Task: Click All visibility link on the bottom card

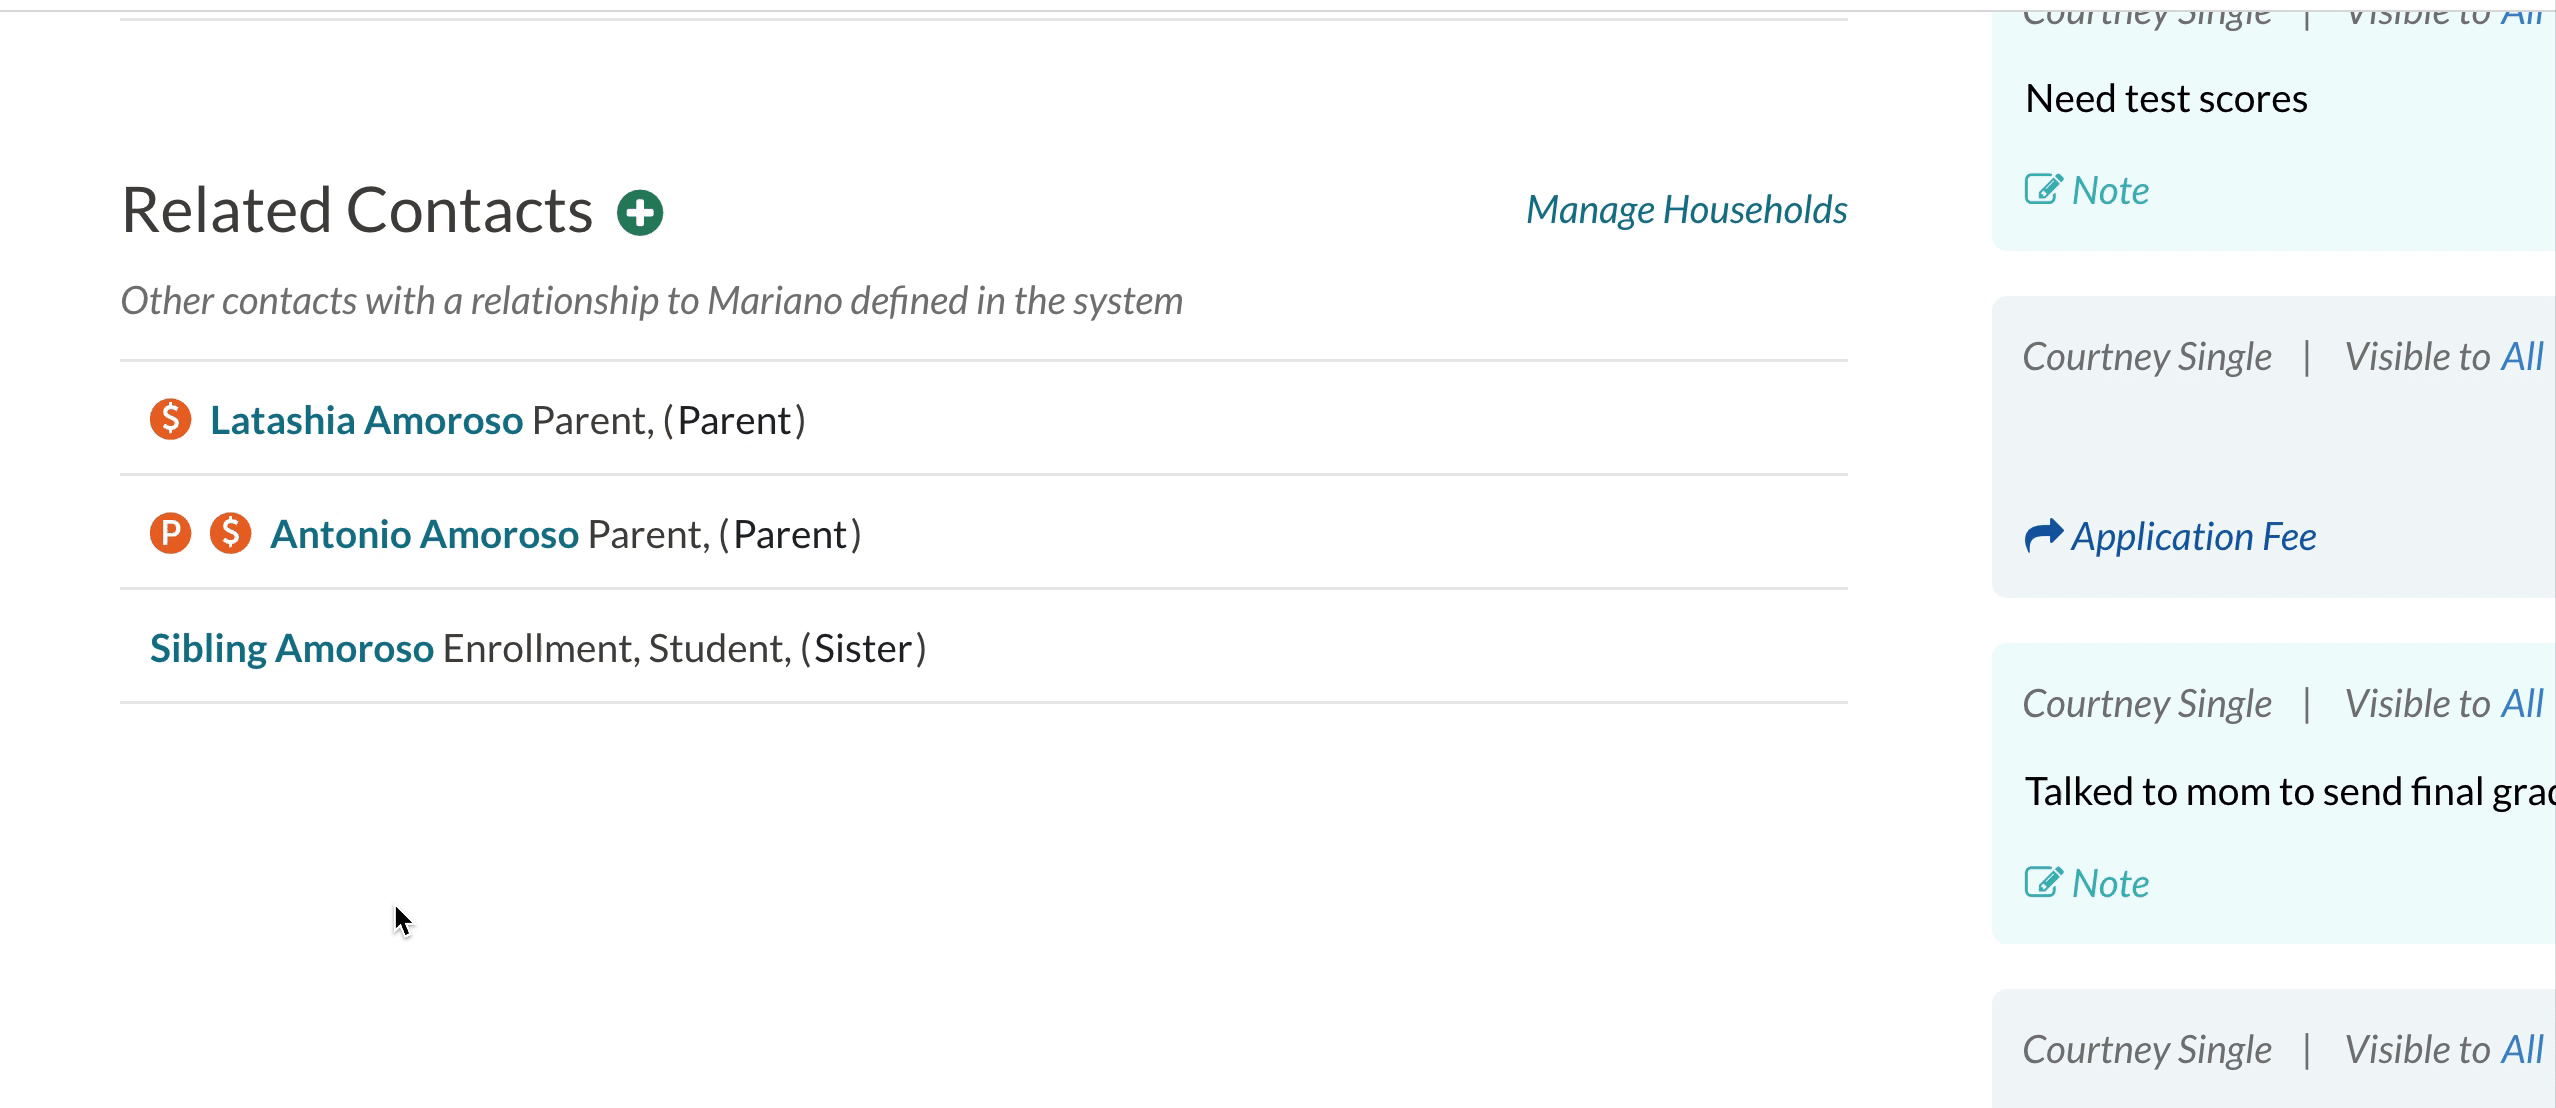Action: (x=2521, y=1050)
